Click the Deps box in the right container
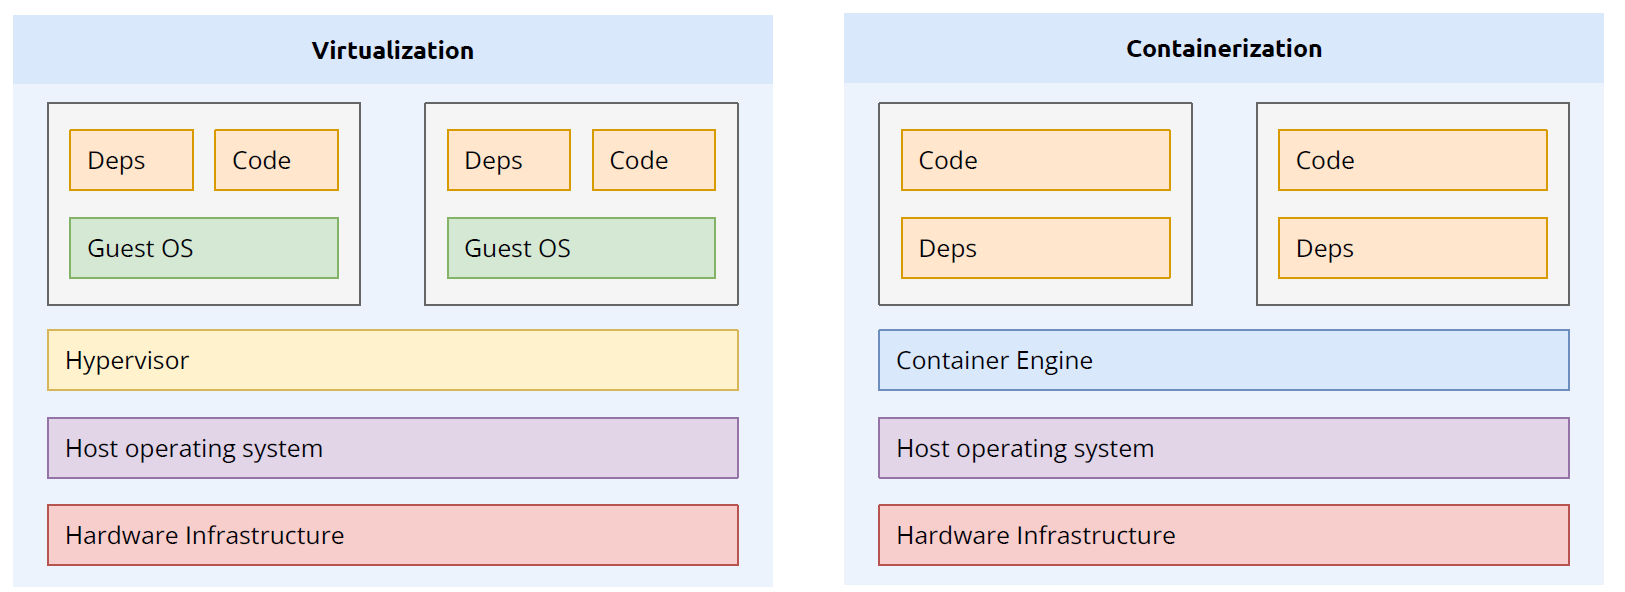The height and width of the screenshot is (592, 1625). (x=1412, y=248)
